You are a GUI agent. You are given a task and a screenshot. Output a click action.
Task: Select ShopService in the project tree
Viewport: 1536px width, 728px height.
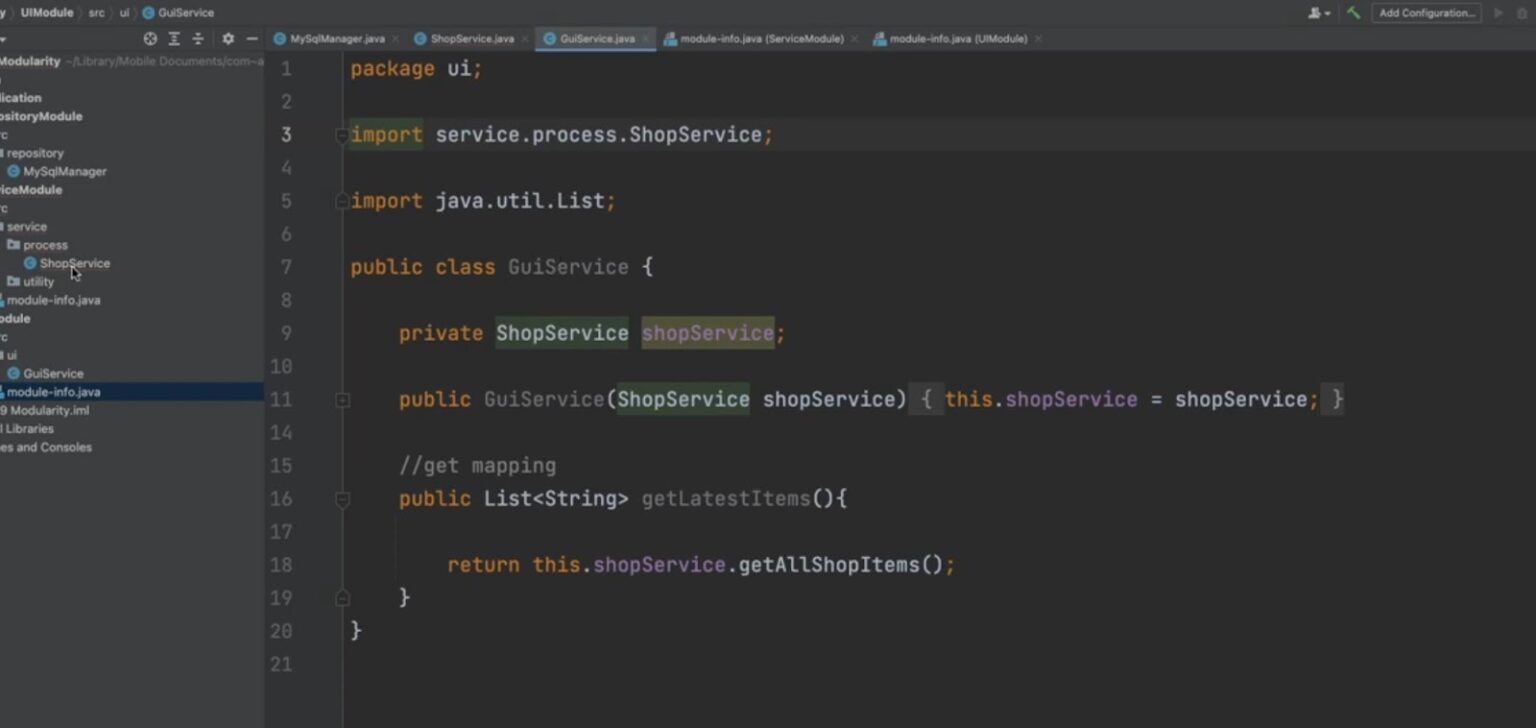[x=75, y=263]
